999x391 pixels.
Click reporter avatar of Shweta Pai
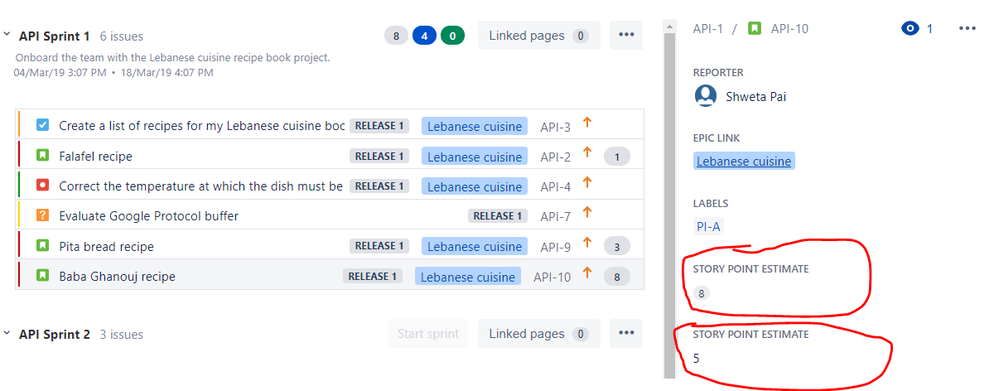click(705, 96)
